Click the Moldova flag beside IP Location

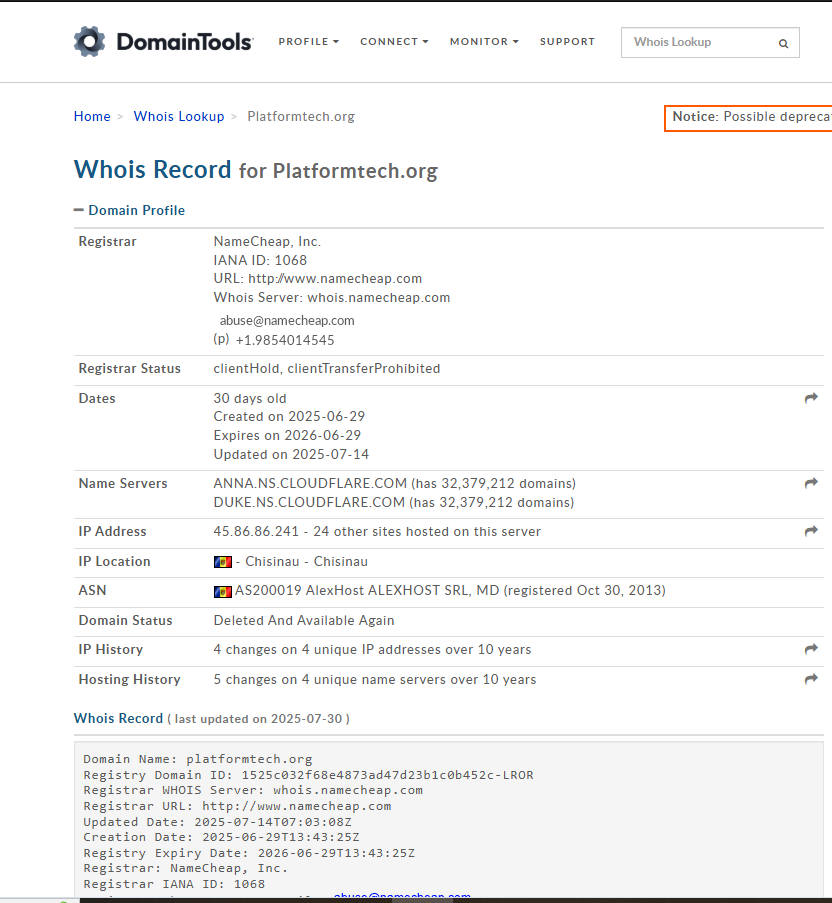223,561
